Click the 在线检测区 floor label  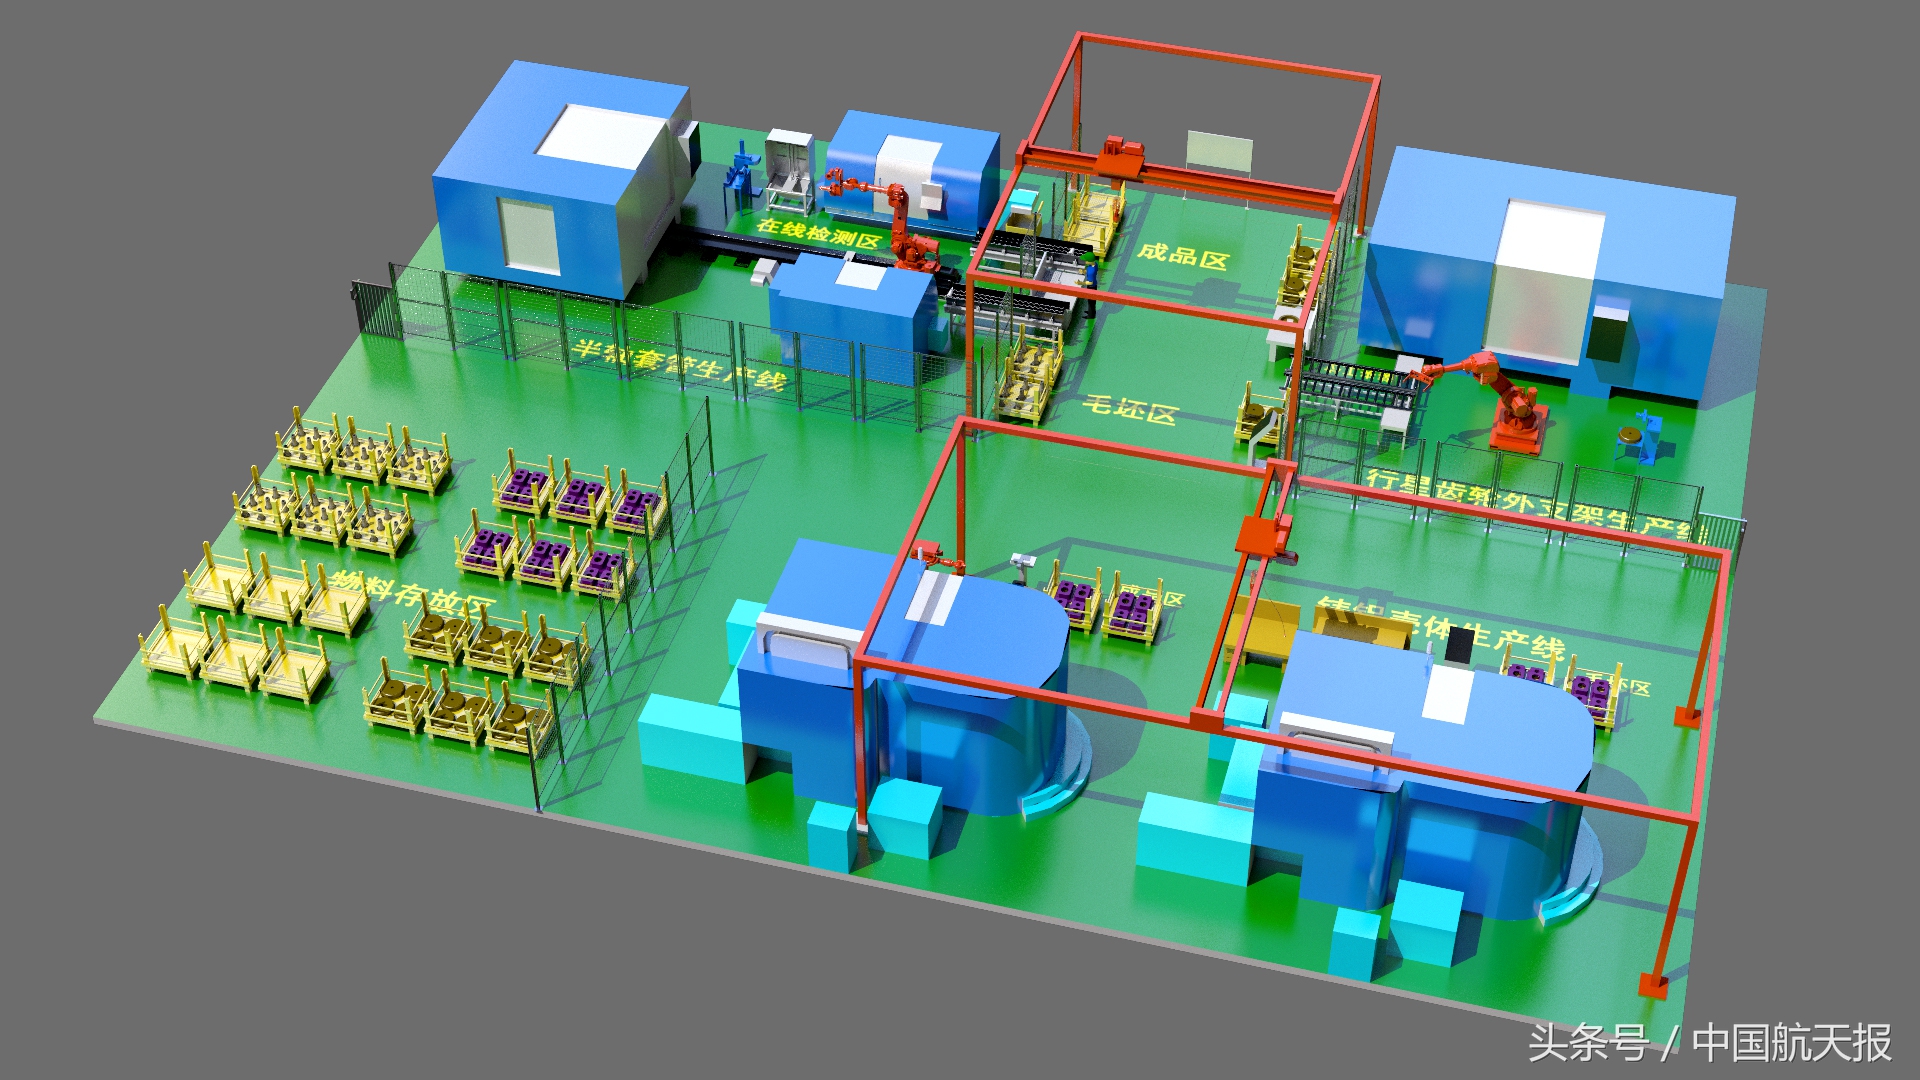click(x=818, y=233)
